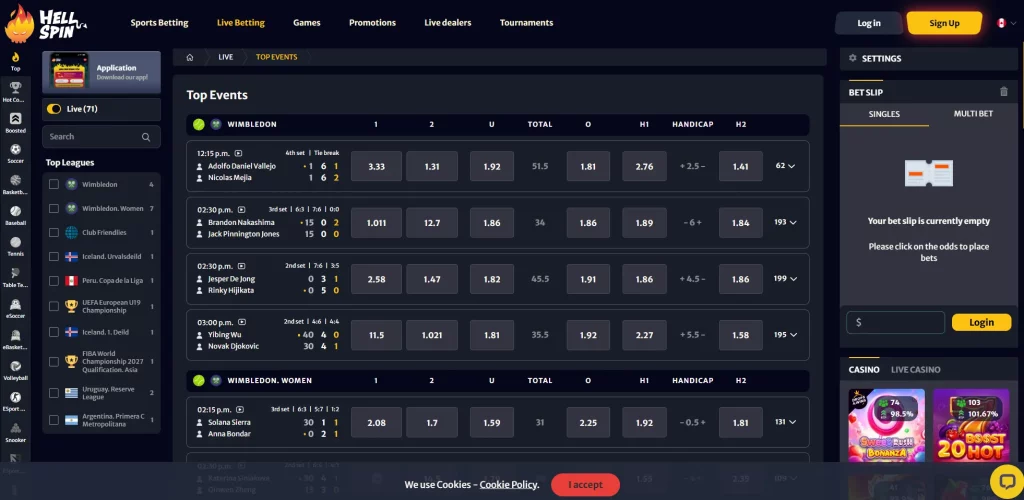Check the Peru. Copa de la Liga checkbox

54,281
